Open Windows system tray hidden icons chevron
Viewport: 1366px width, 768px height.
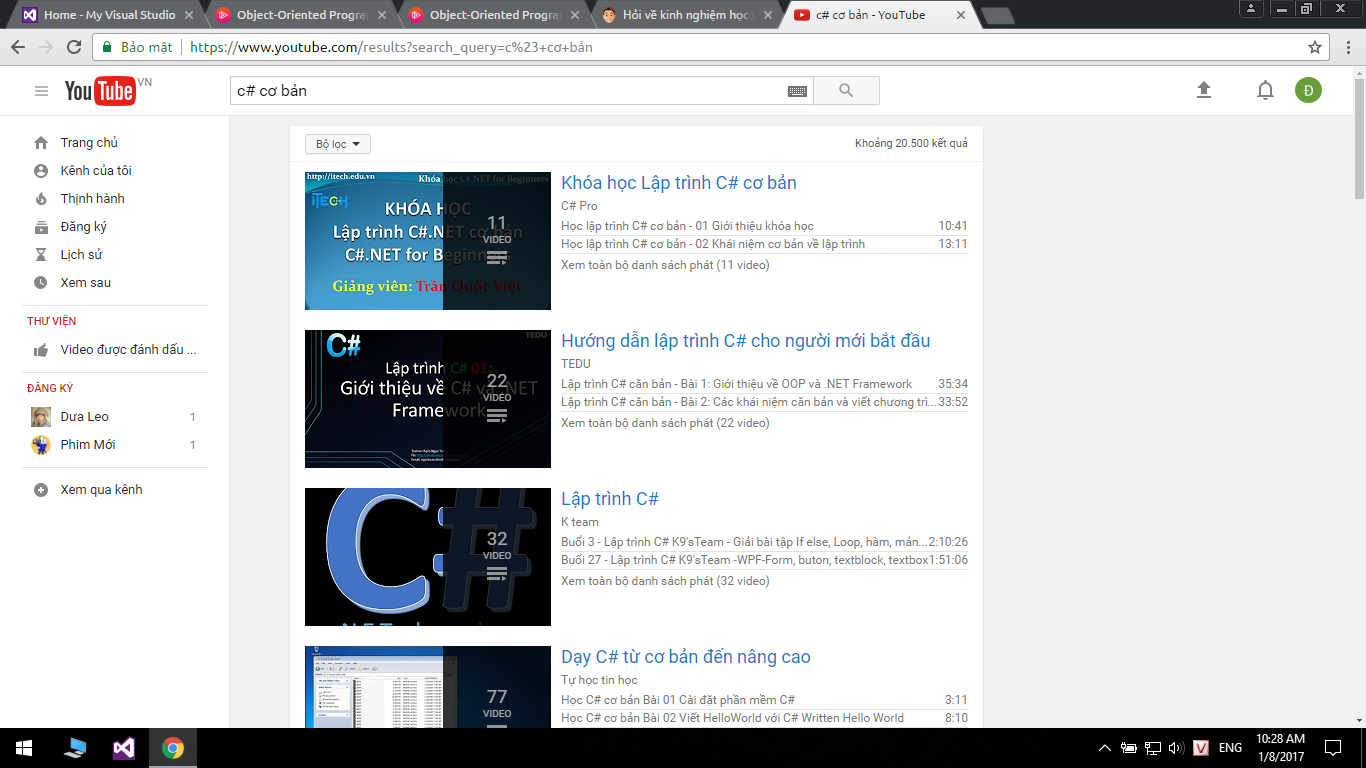pos(1105,748)
